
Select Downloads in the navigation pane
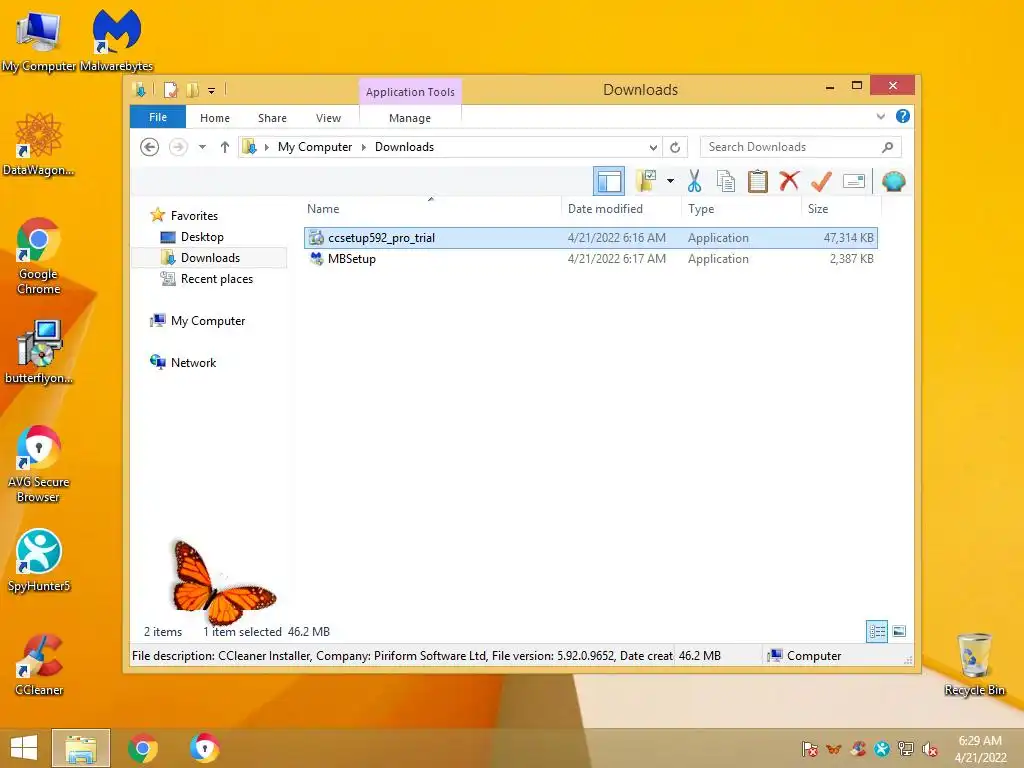coord(210,258)
